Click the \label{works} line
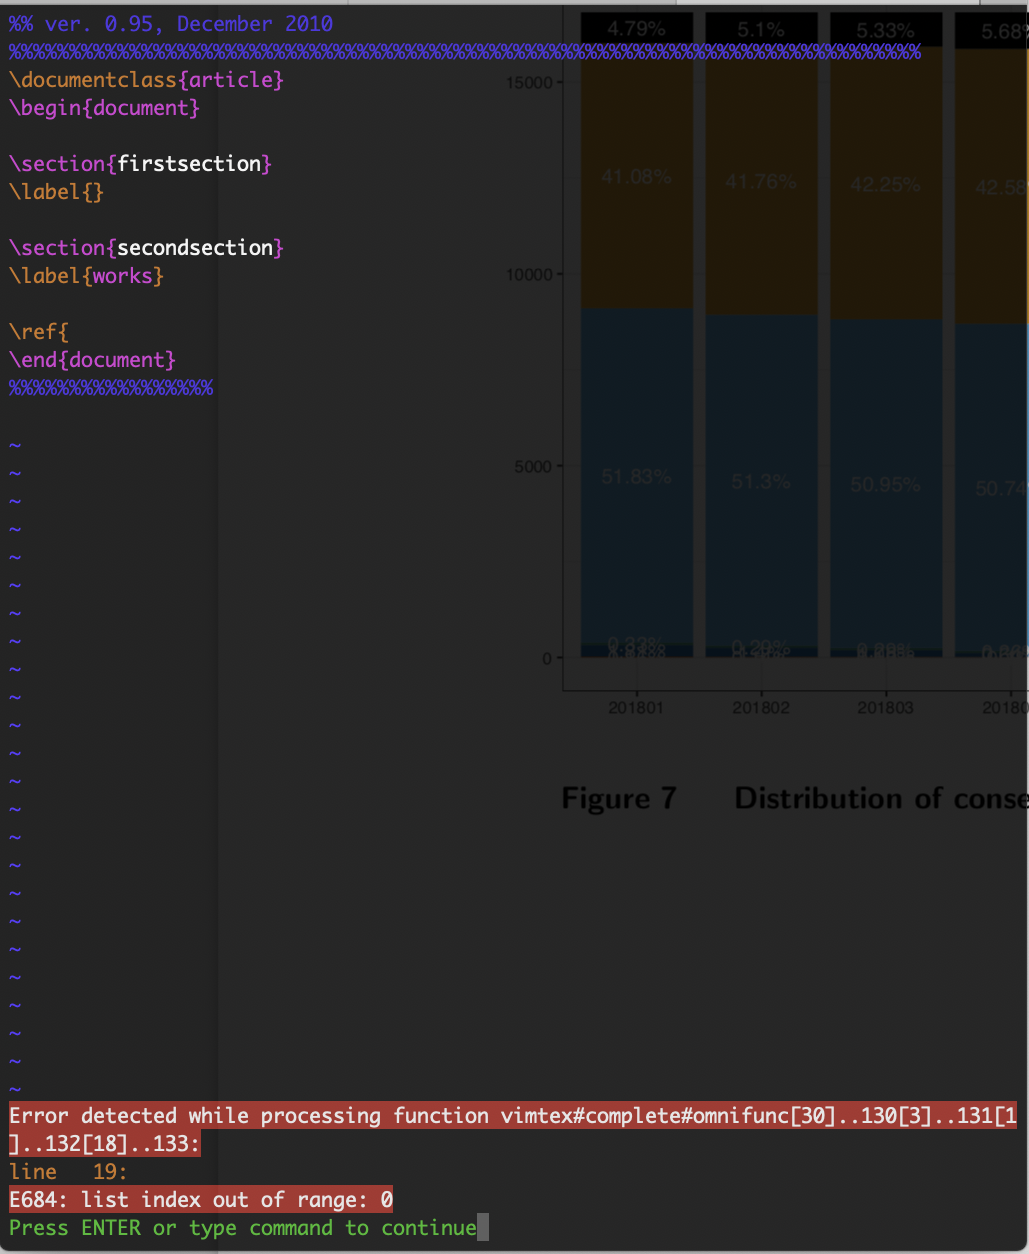The image size is (1029, 1254). 87,276
